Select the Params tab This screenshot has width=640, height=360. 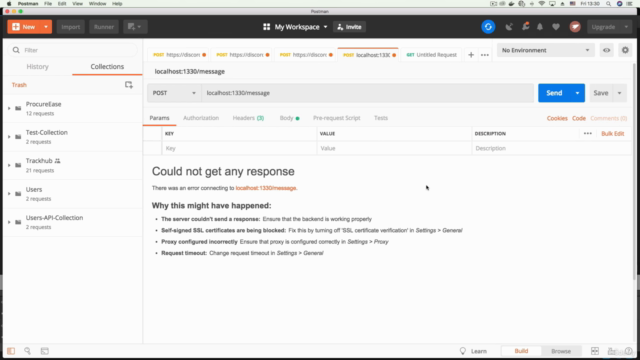(159, 118)
